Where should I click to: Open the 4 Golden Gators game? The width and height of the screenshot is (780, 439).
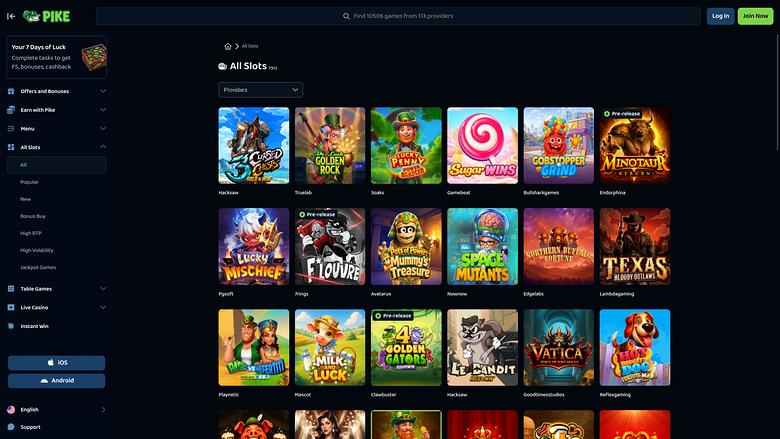(x=406, y=348)
